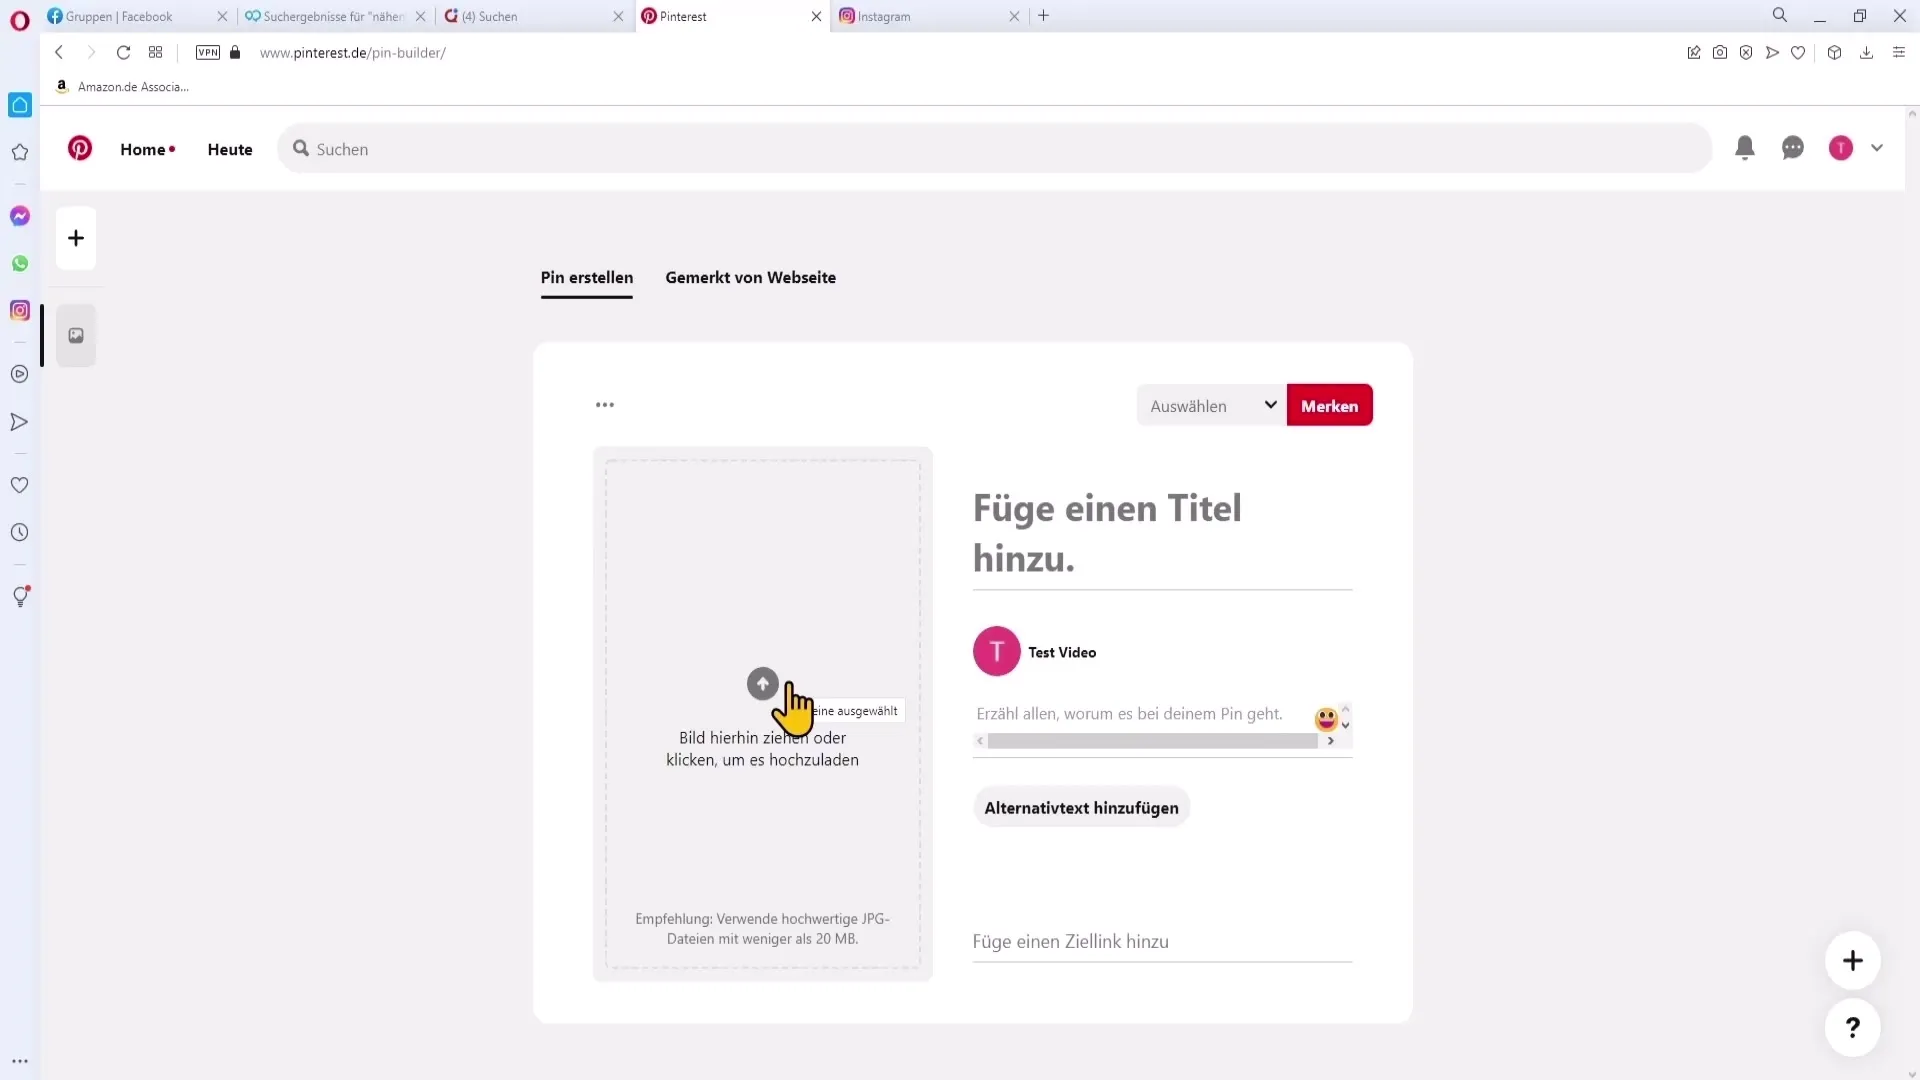Open sidebar three-dot settings
This screenshot has width=1920, height=1080.
(x=20, y=1062)
